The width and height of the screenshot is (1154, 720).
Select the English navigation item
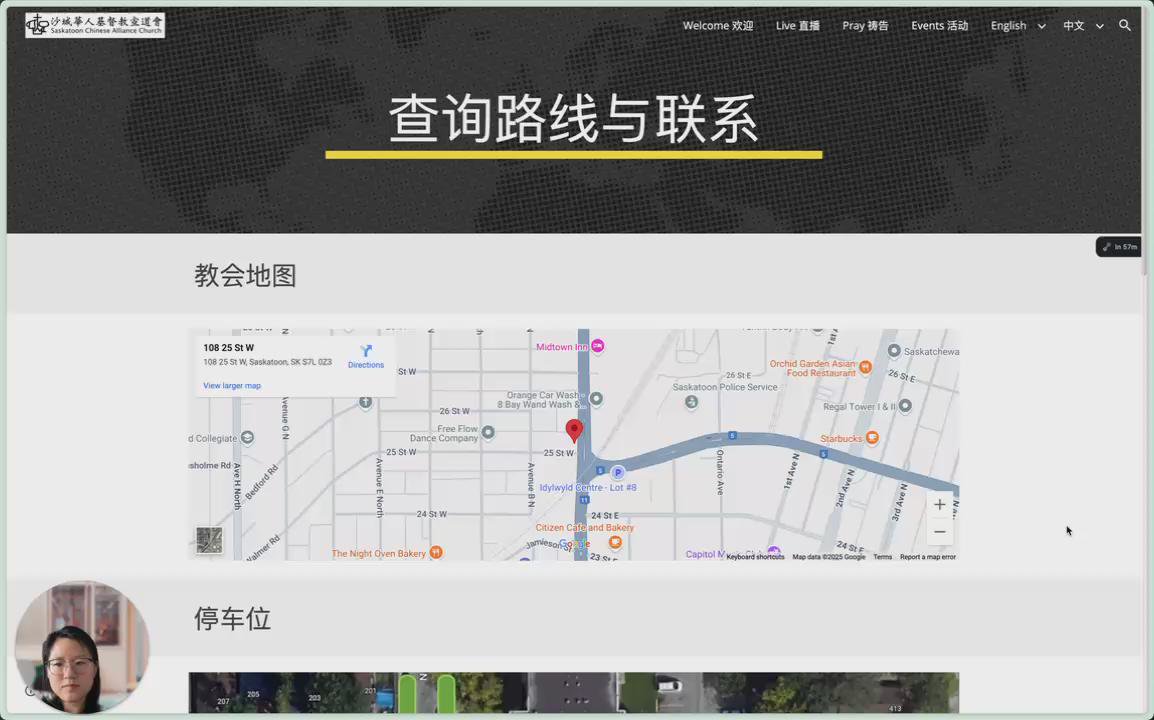(x=1008, y=25)
